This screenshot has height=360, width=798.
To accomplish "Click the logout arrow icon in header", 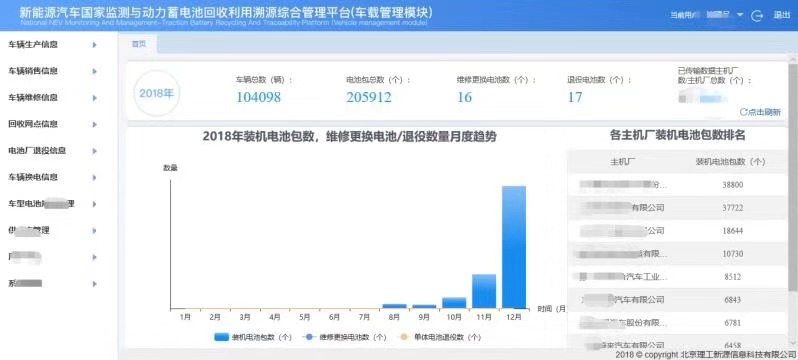I will (757, 16).
